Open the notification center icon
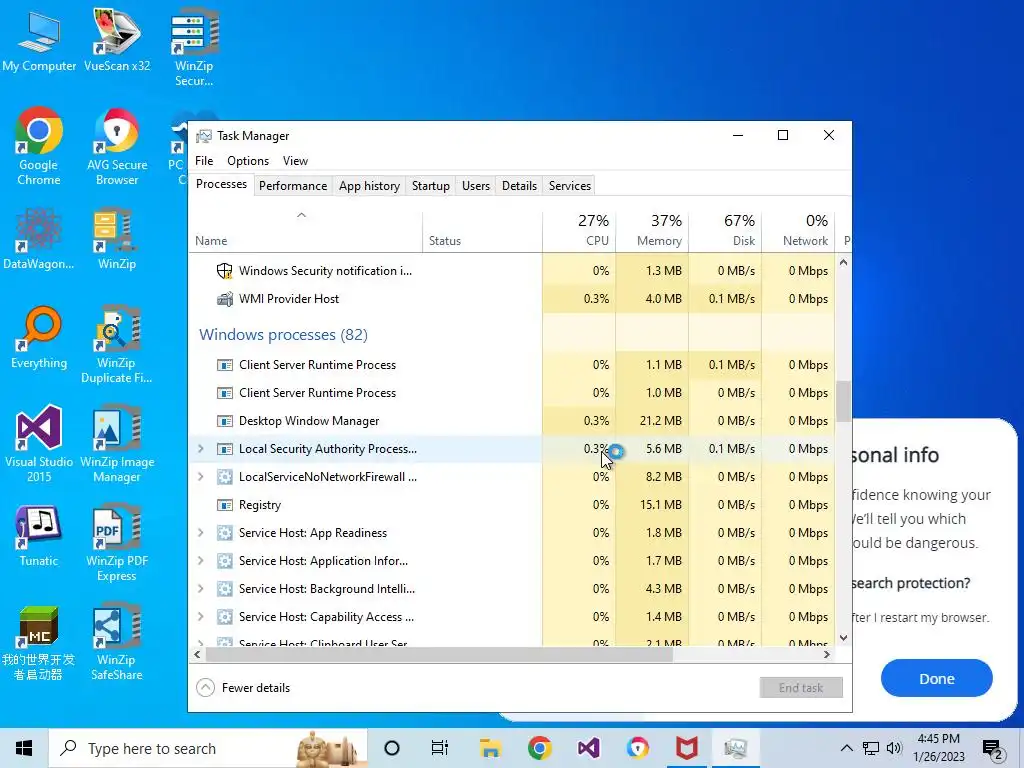Screen dimensions: 1024x768 pyautogui.click(x=992, y=750)
